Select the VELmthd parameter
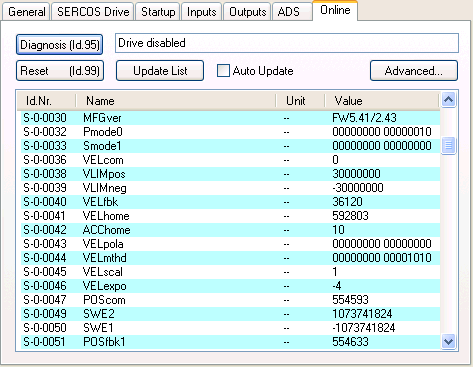Screen dimensions: 473x367 (x=105, y=258)
